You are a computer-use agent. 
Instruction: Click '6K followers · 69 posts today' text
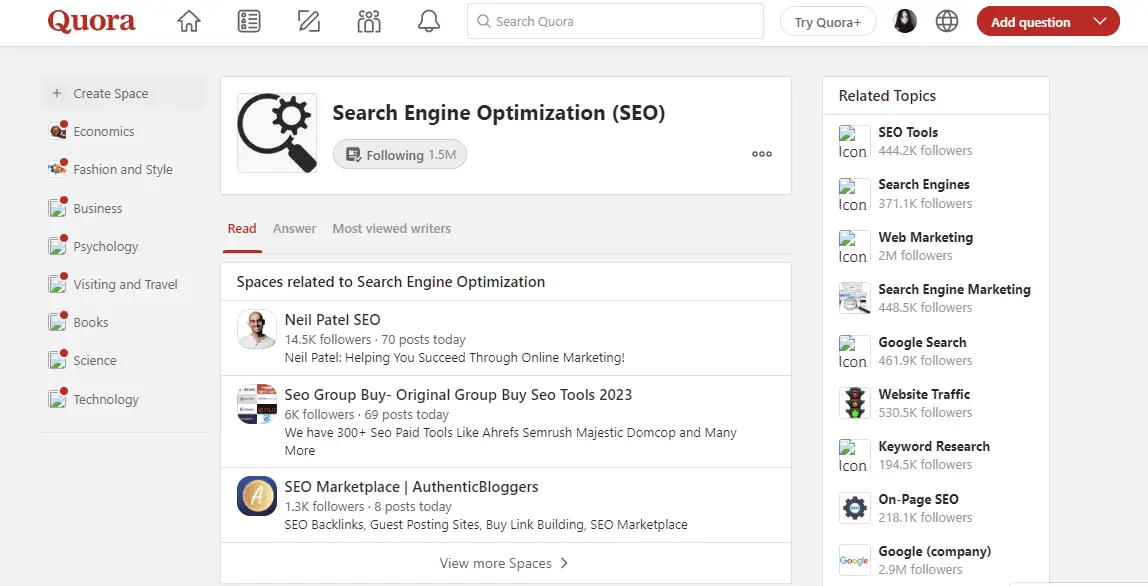pyautogui.click(x=367, y=415)
